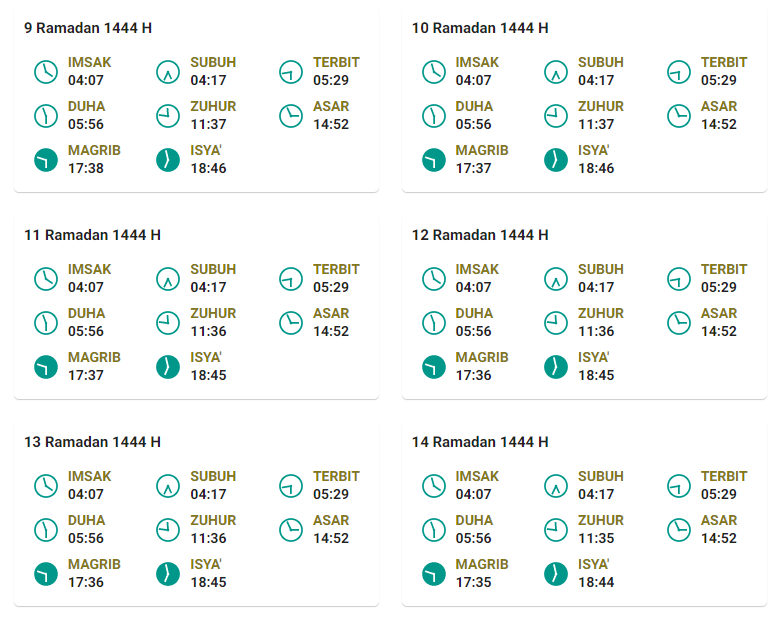780x620 pixels.
Task: Tap the Duha clock icon for 12 Ramadan
Action: [x=434, y=323]
